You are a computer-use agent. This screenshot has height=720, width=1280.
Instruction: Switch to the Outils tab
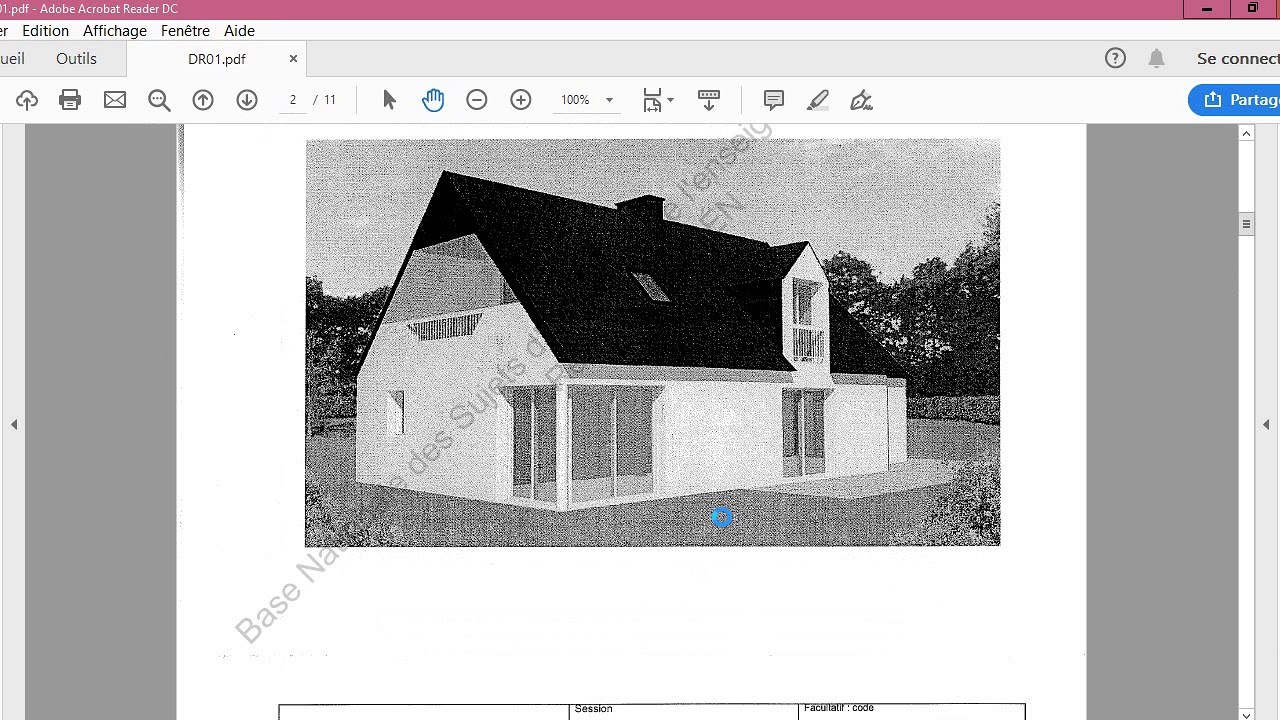[76, 58]
